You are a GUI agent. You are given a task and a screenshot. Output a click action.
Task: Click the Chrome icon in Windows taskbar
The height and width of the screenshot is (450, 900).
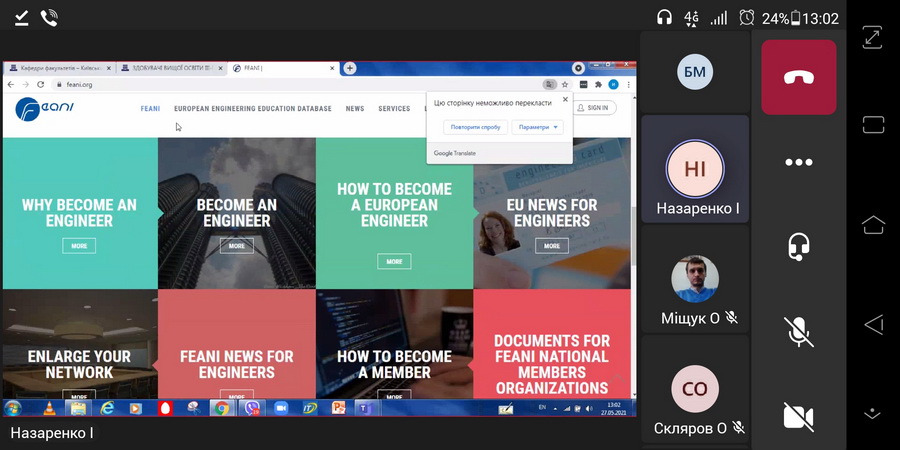pyautogui.click(x=221, y=408)
